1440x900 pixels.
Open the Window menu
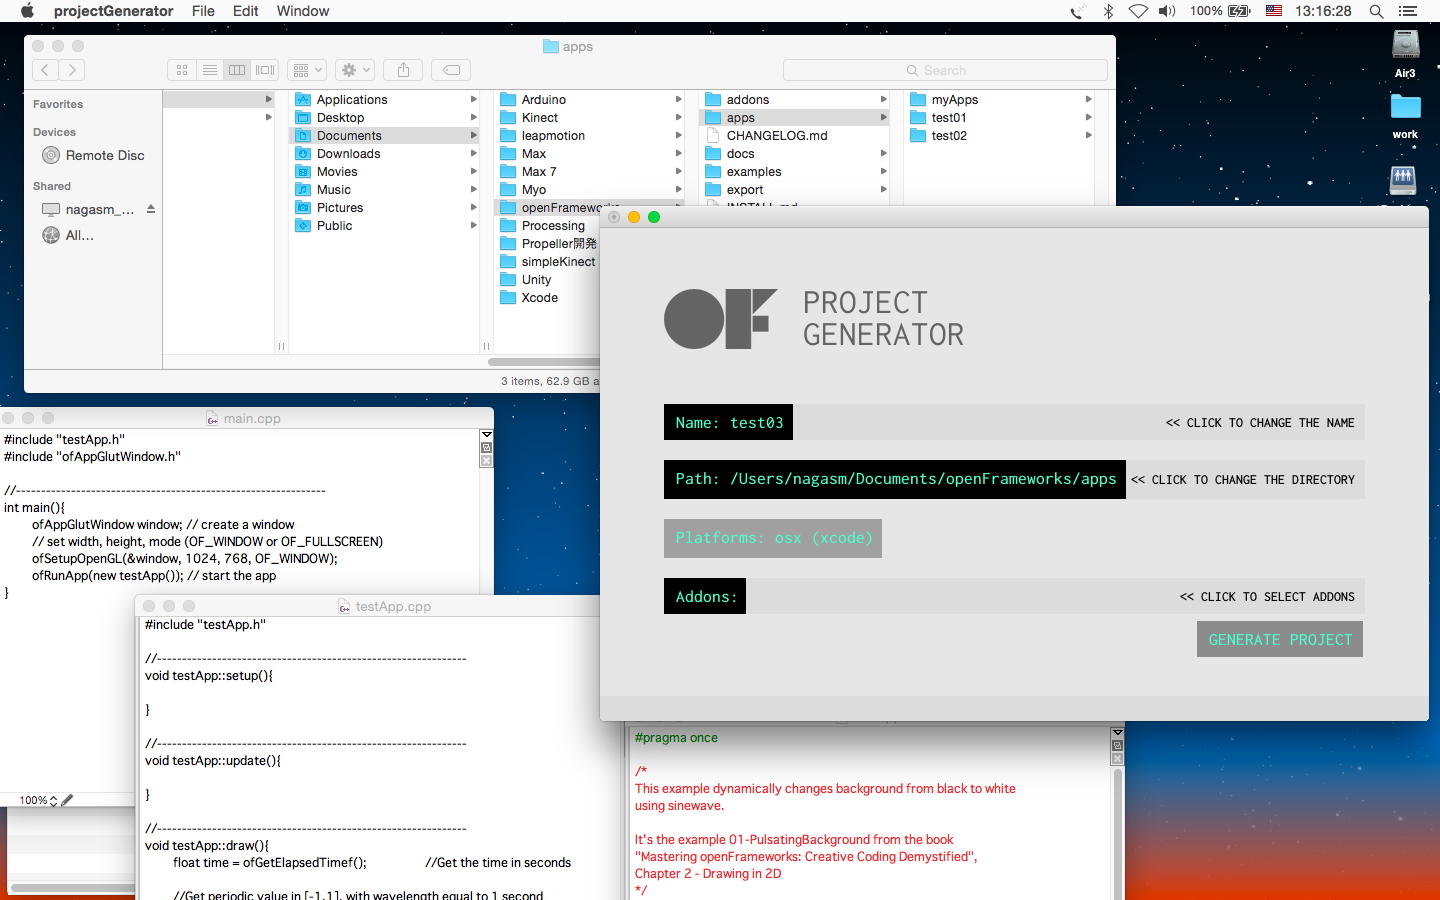[x=303, y=11]
